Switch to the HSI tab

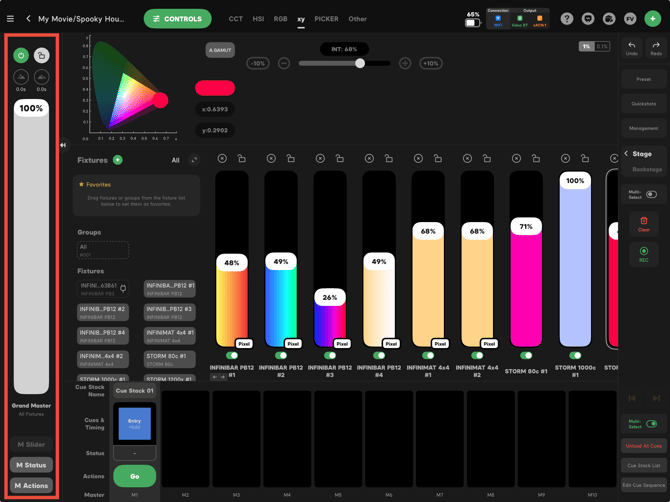pyautogui.click(x=258, y=19)
